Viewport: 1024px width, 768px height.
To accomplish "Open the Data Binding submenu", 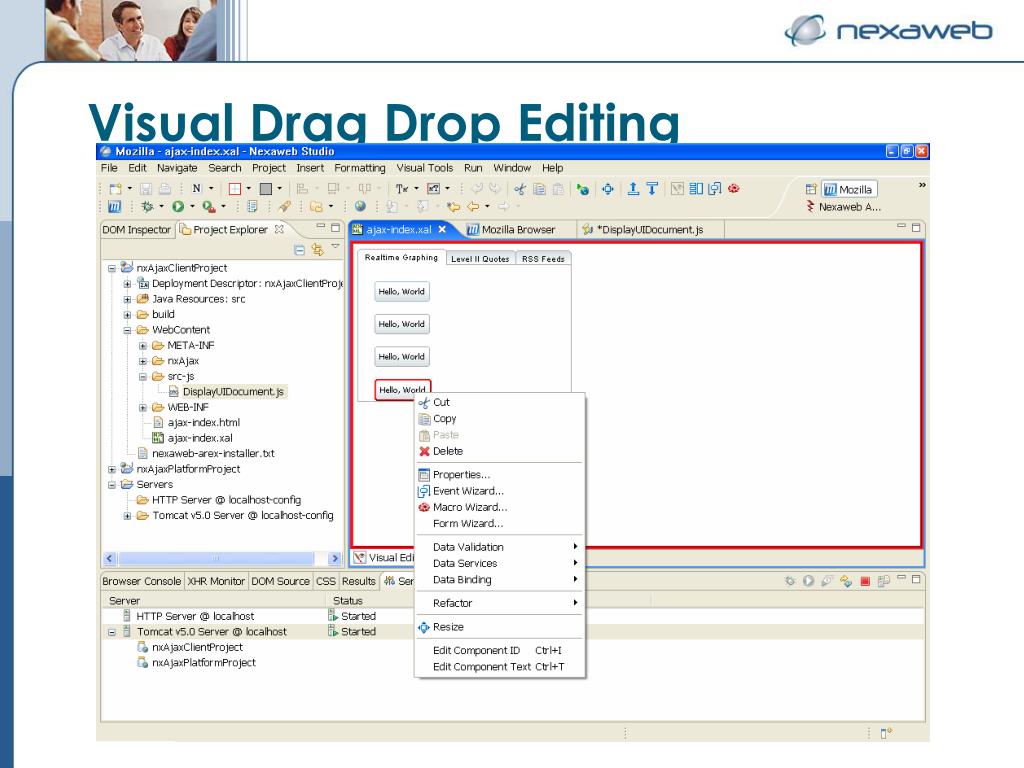I will pos(500,580).
